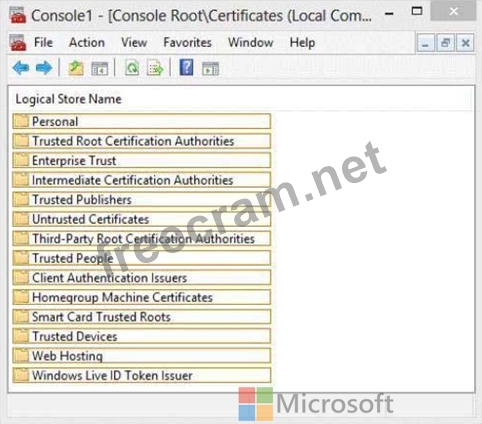482x424 pixels.
Task: Select the Personal certificate store
Action: pyautogui.click(x=142, y=121)
